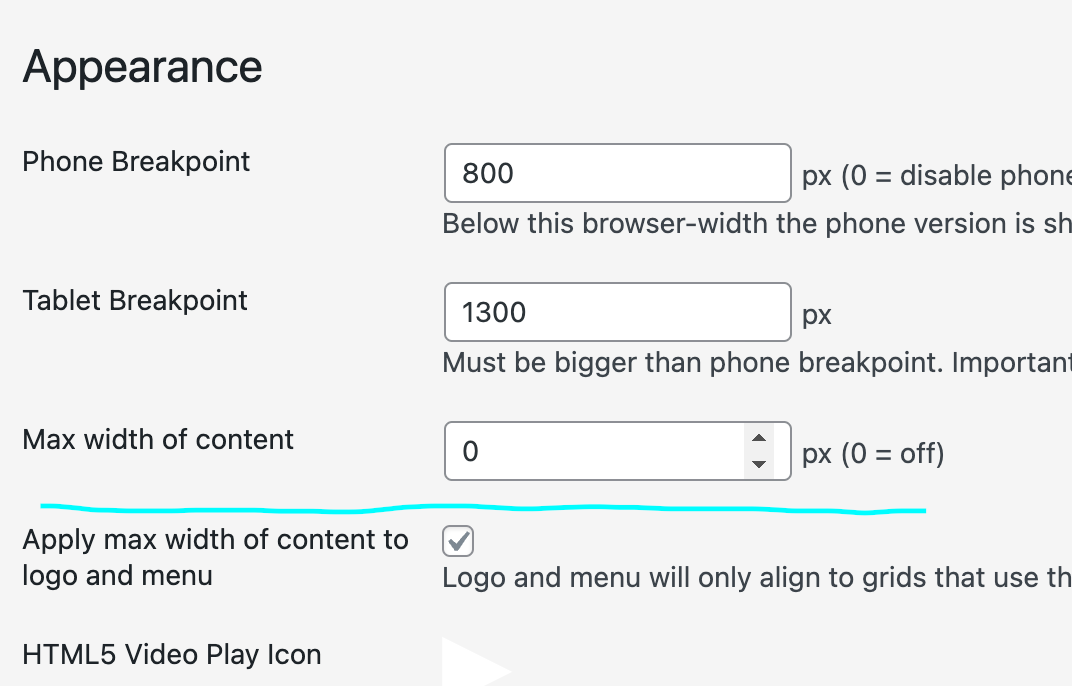Click the cyan underline below Max width
The width and height of the screenshot is (1072, 686).
(480, 508)
